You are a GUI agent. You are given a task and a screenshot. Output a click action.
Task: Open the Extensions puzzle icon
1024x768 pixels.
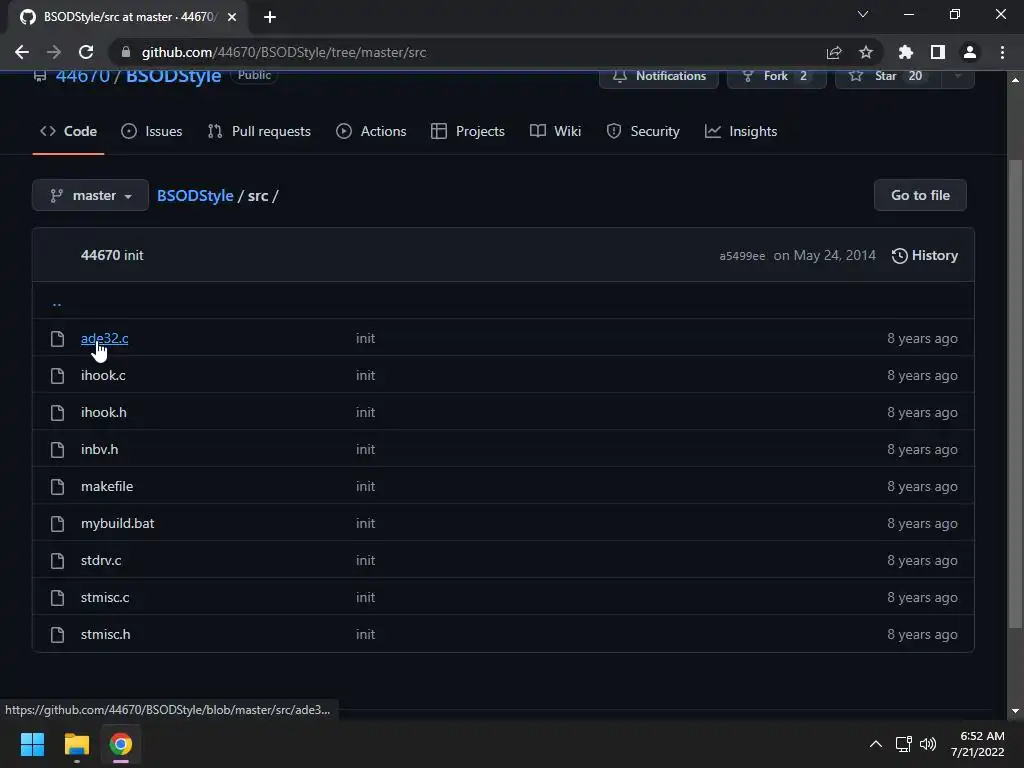pos(906,52)
